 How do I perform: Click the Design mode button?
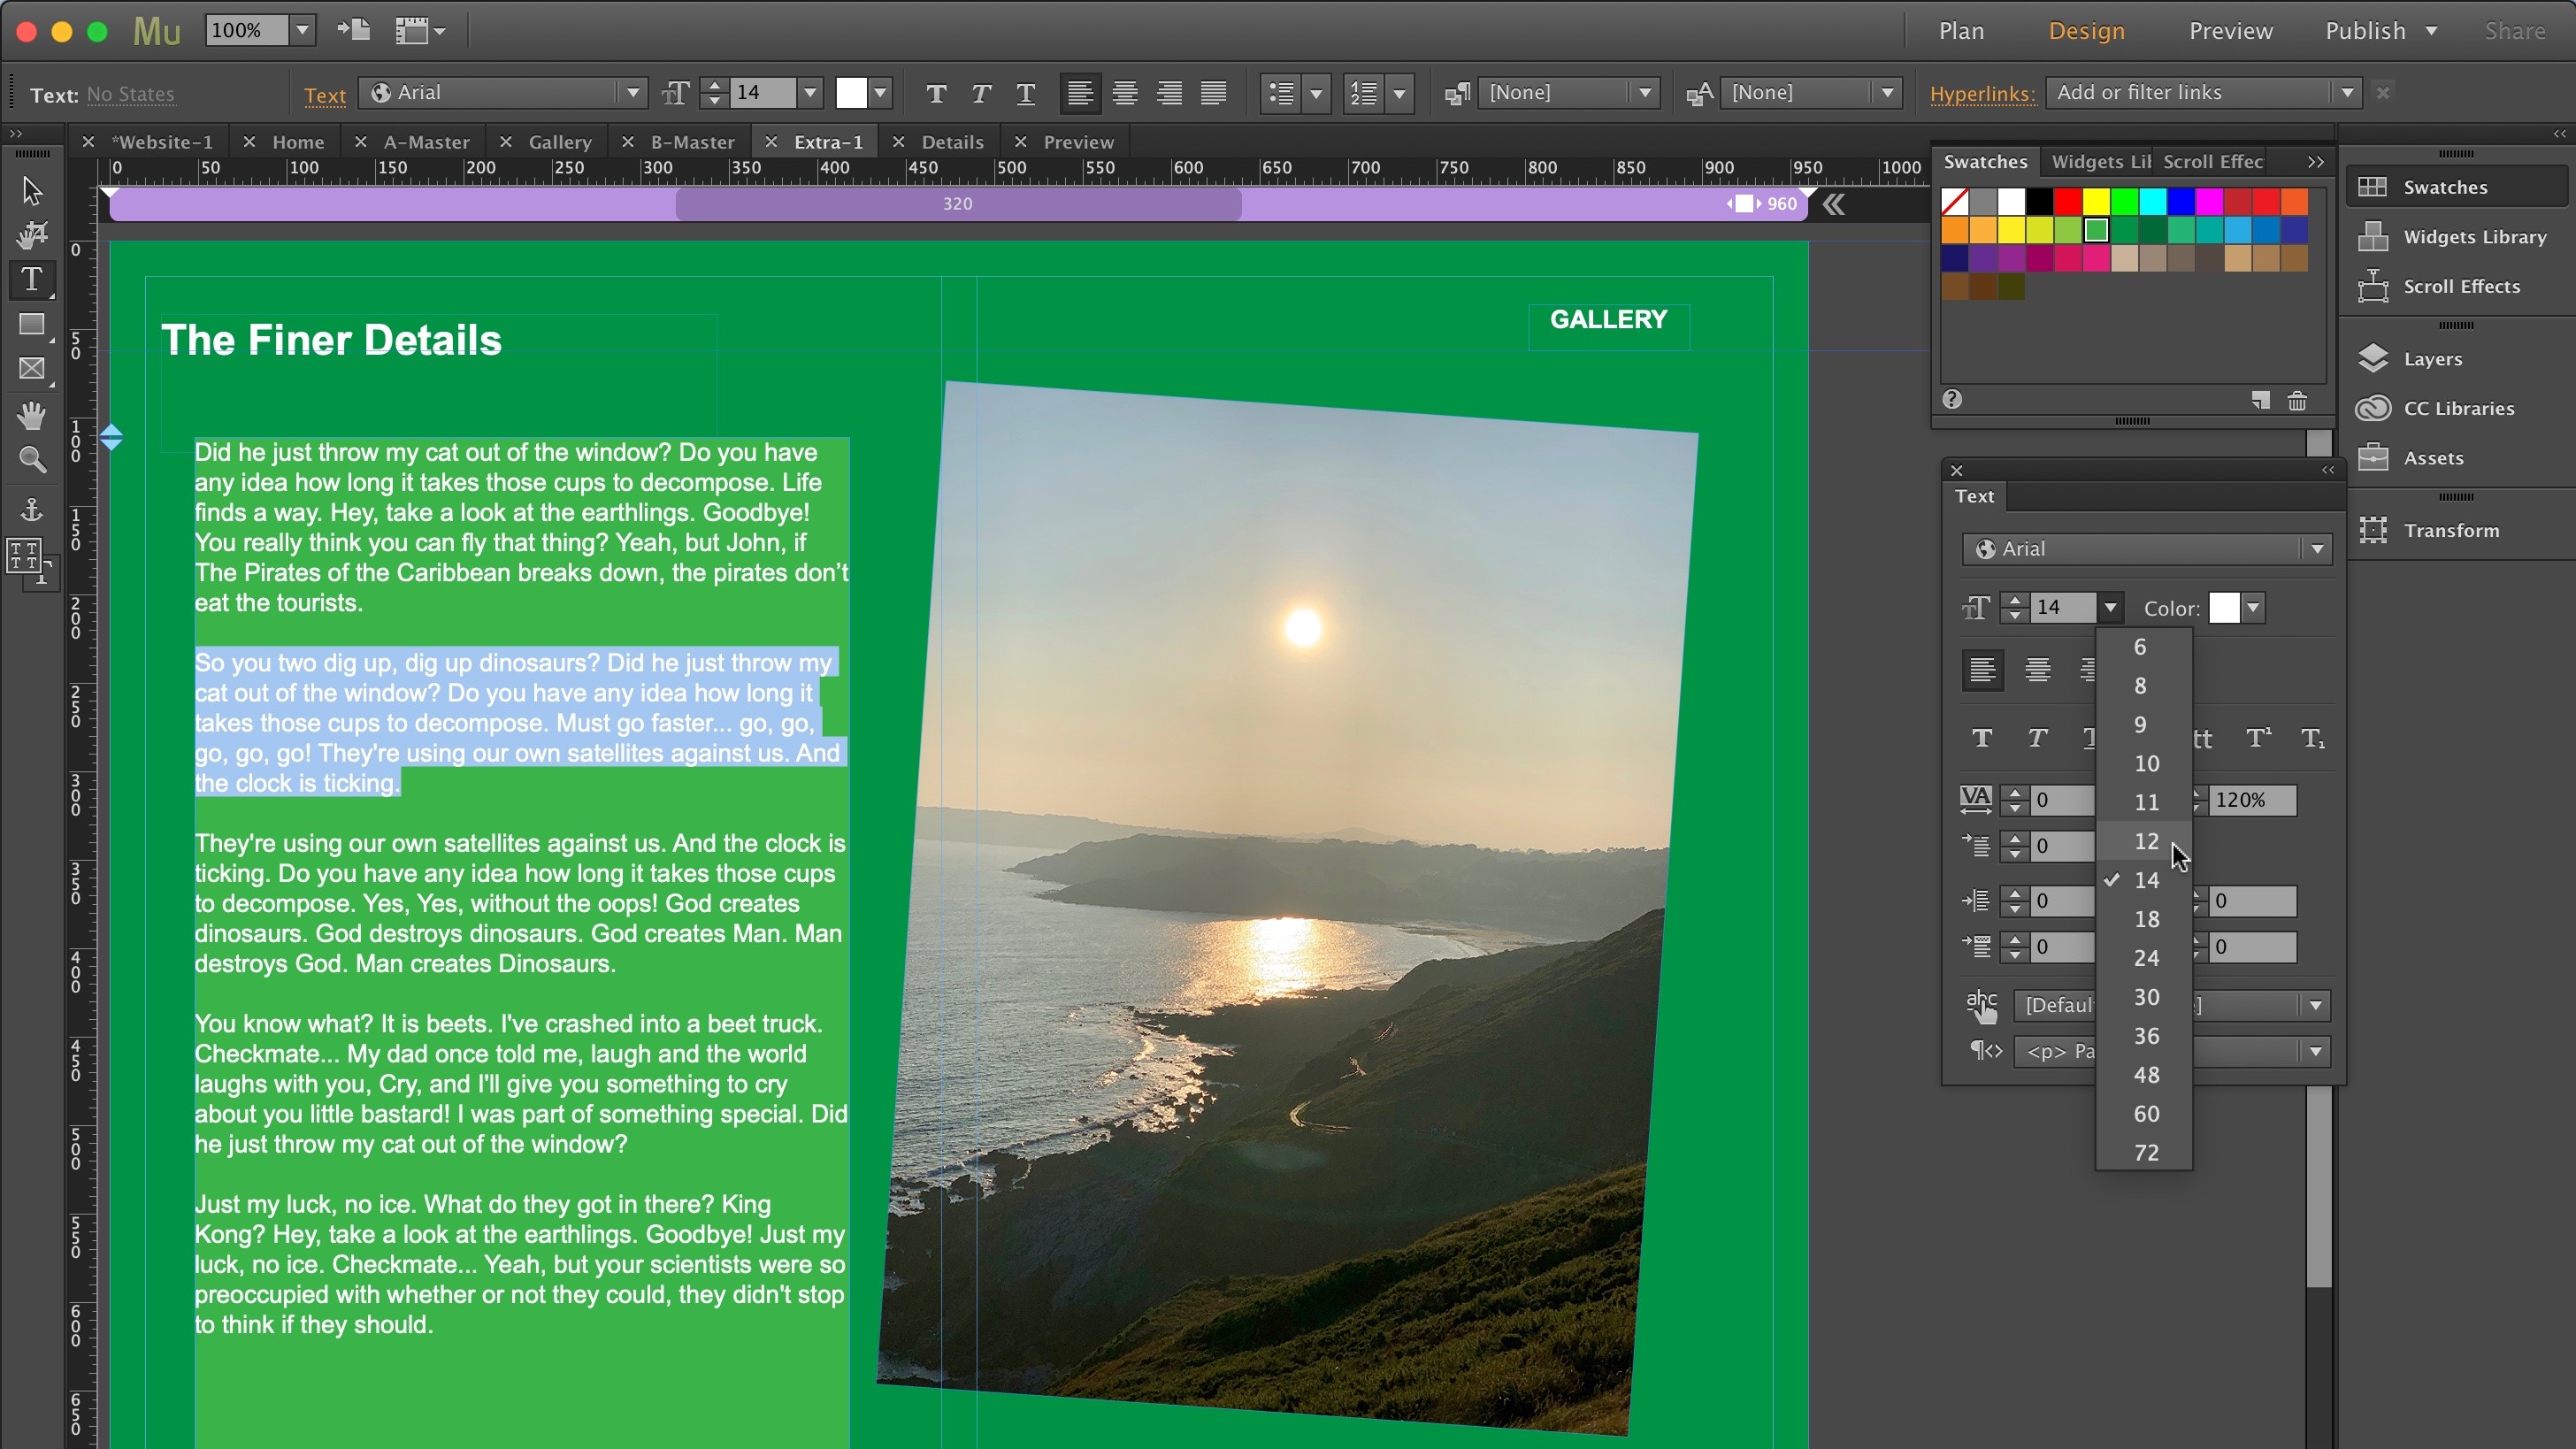2084,30
